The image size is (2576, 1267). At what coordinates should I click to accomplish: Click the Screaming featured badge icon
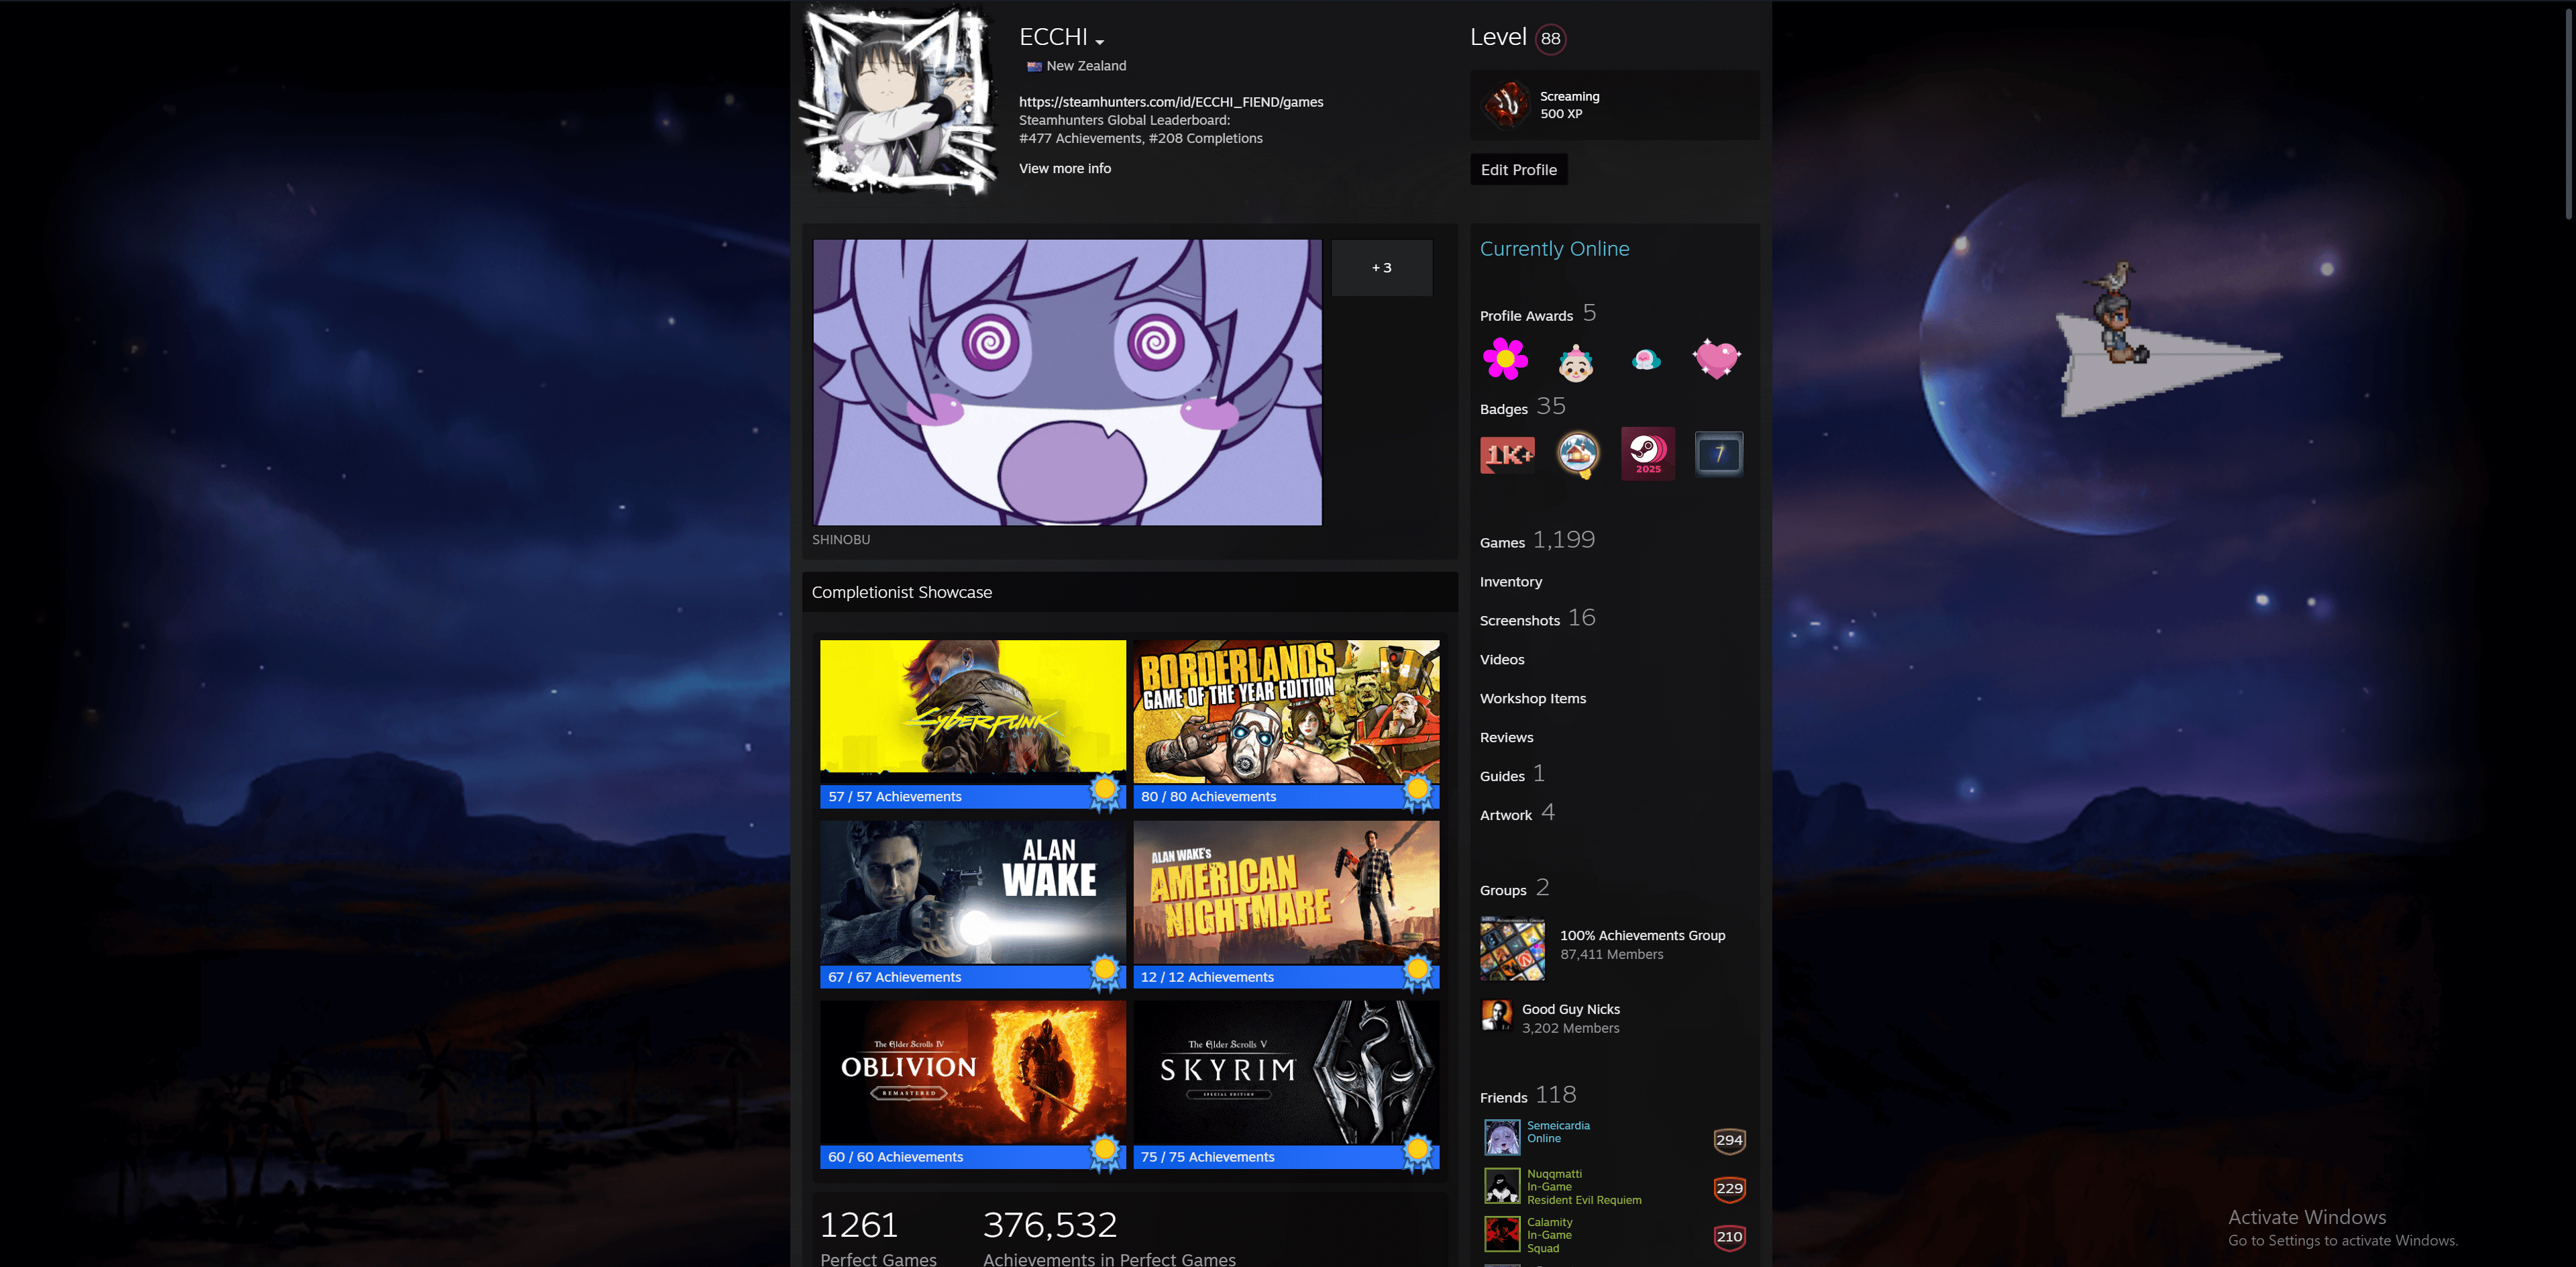pyautogui.click(x=1506, y=105)
